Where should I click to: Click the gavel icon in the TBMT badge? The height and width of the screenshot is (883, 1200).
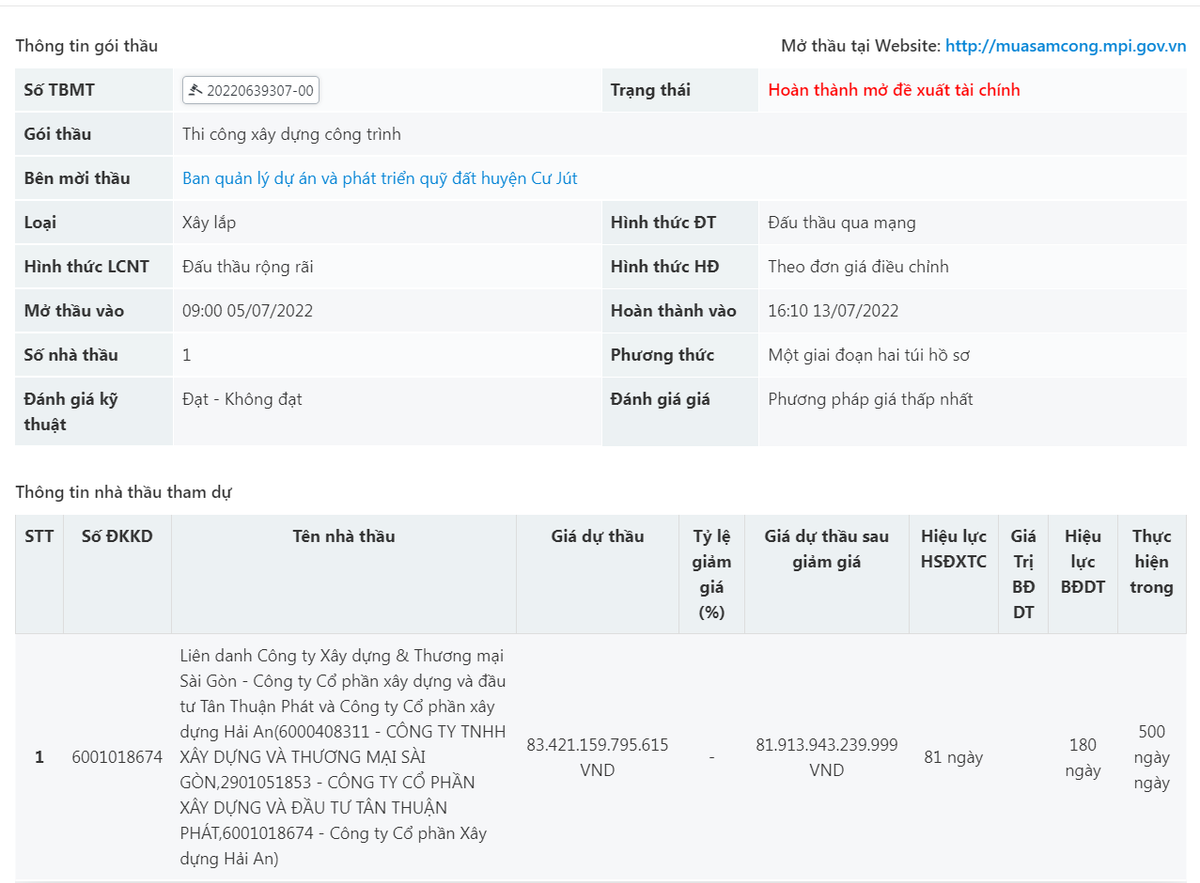click(x=195, y=91)
